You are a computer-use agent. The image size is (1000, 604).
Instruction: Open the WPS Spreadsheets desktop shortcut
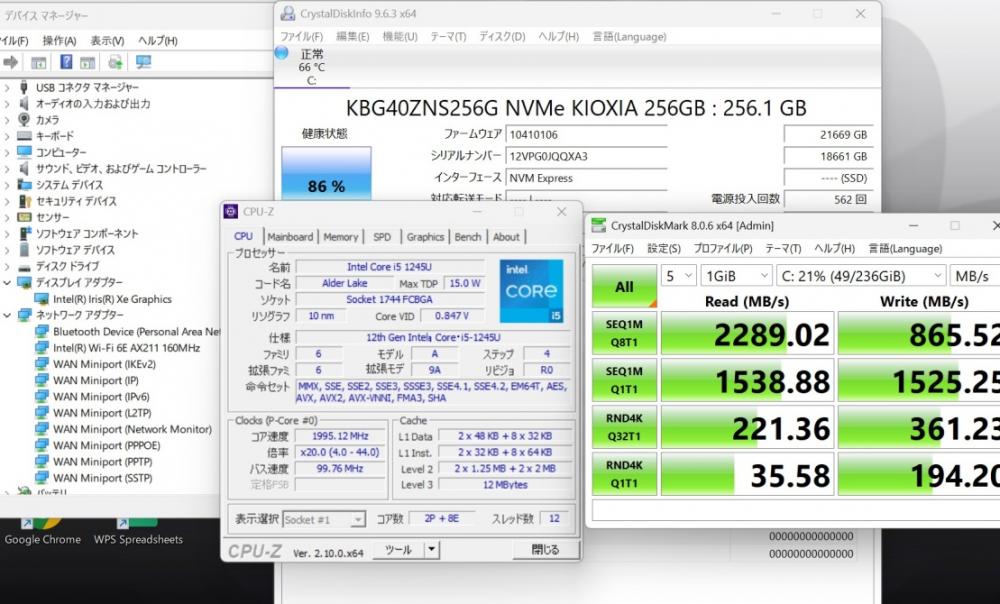click(138, 533)
